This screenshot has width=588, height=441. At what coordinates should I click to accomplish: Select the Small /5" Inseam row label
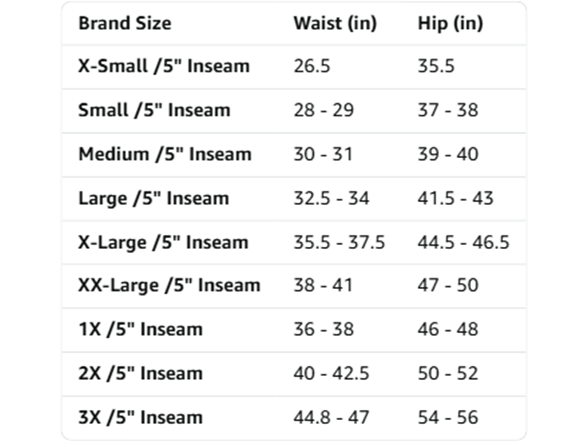click(x=154, y=110)
